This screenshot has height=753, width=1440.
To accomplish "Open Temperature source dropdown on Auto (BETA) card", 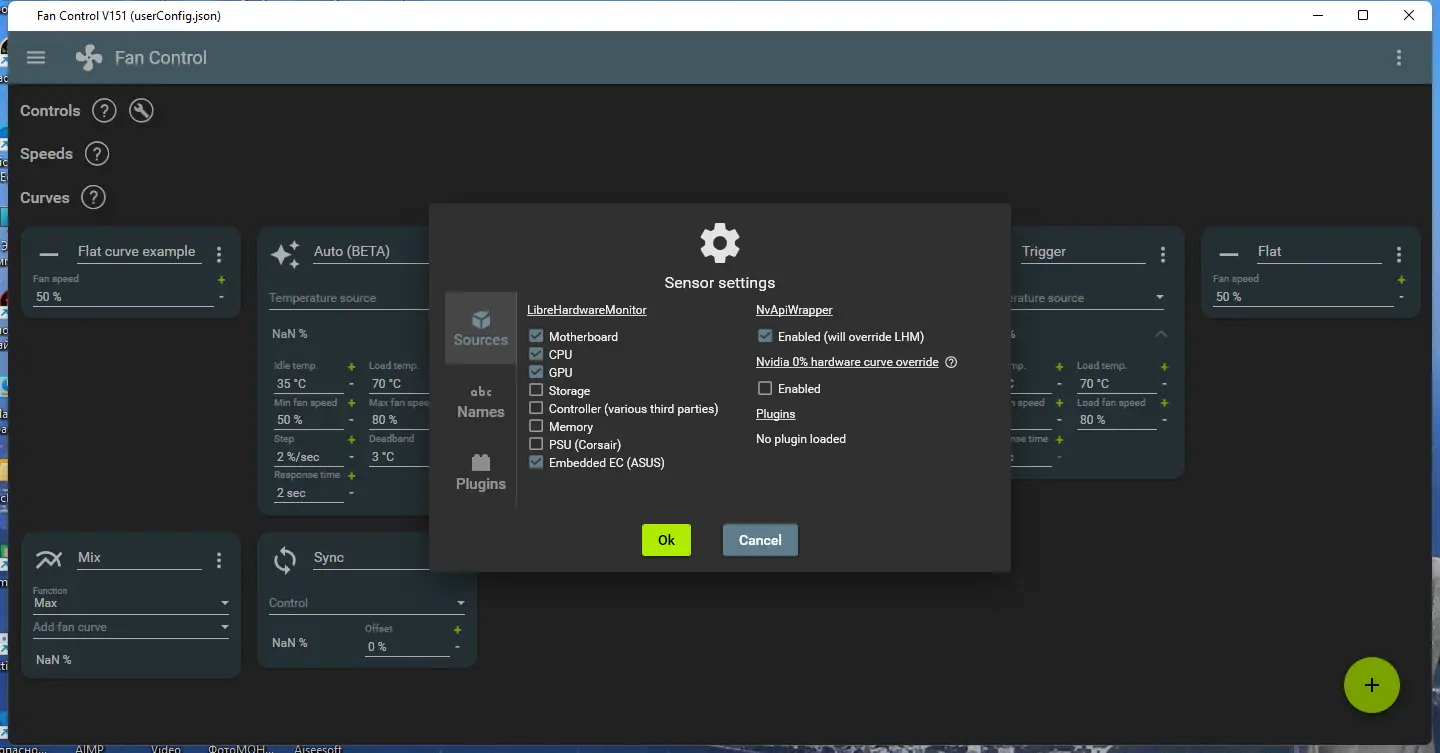I will tap(349, 298).
